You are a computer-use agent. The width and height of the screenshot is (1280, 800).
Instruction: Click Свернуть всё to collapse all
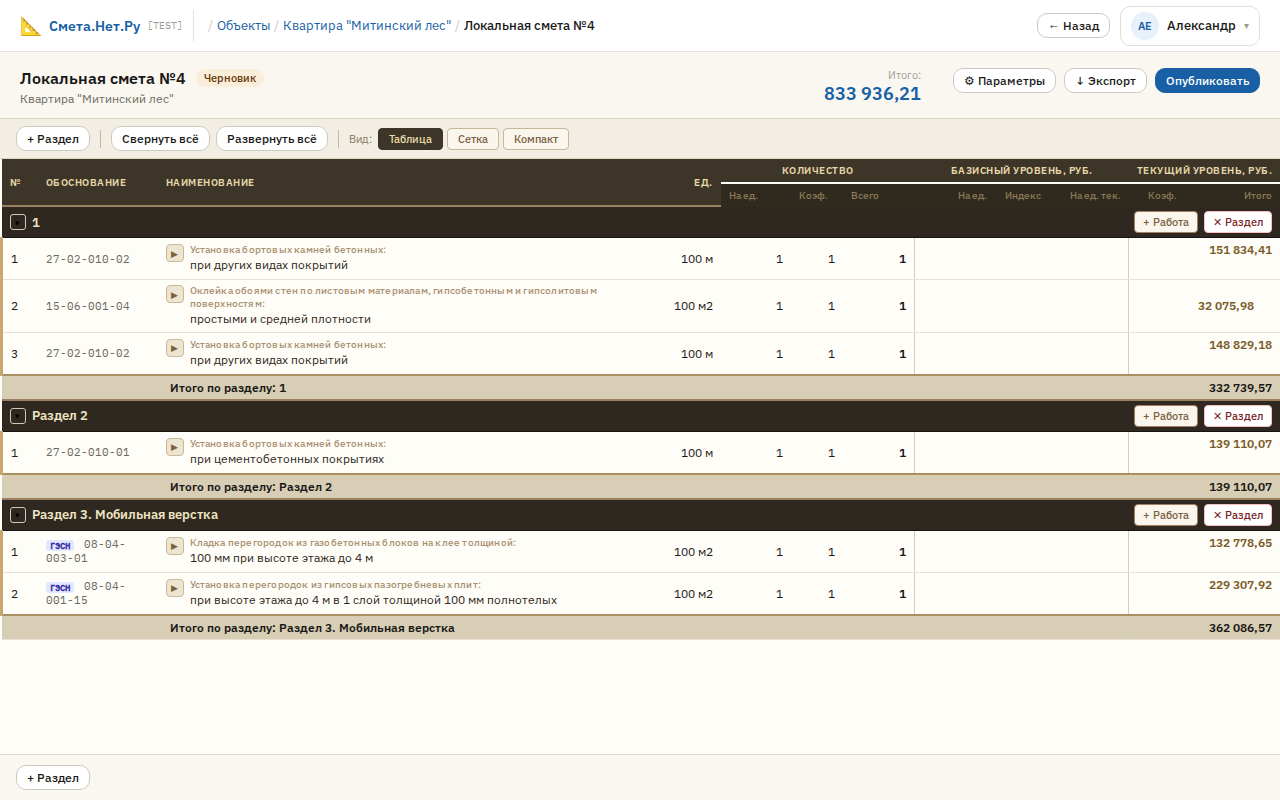tap(160, 139)
